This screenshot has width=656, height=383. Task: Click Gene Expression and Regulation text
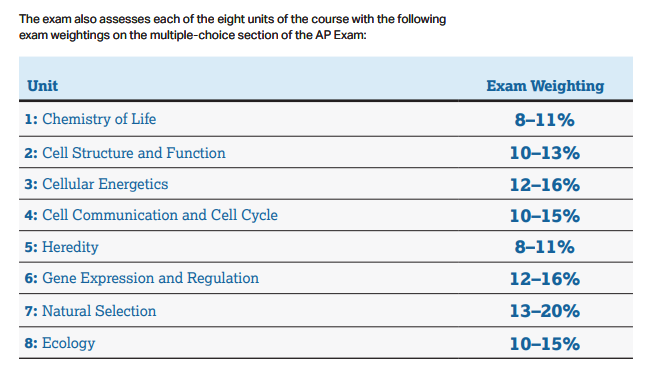[x=150, y=278]
